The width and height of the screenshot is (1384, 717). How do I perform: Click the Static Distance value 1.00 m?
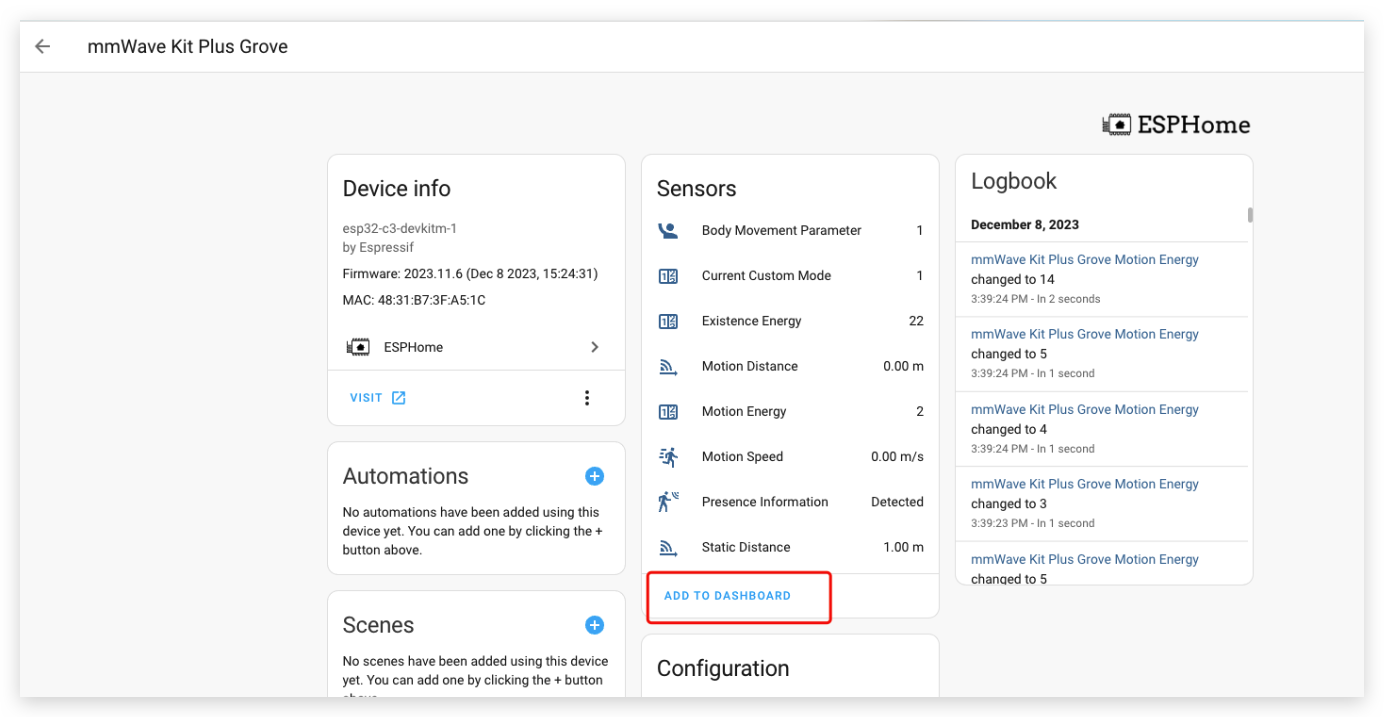point(903,548)
